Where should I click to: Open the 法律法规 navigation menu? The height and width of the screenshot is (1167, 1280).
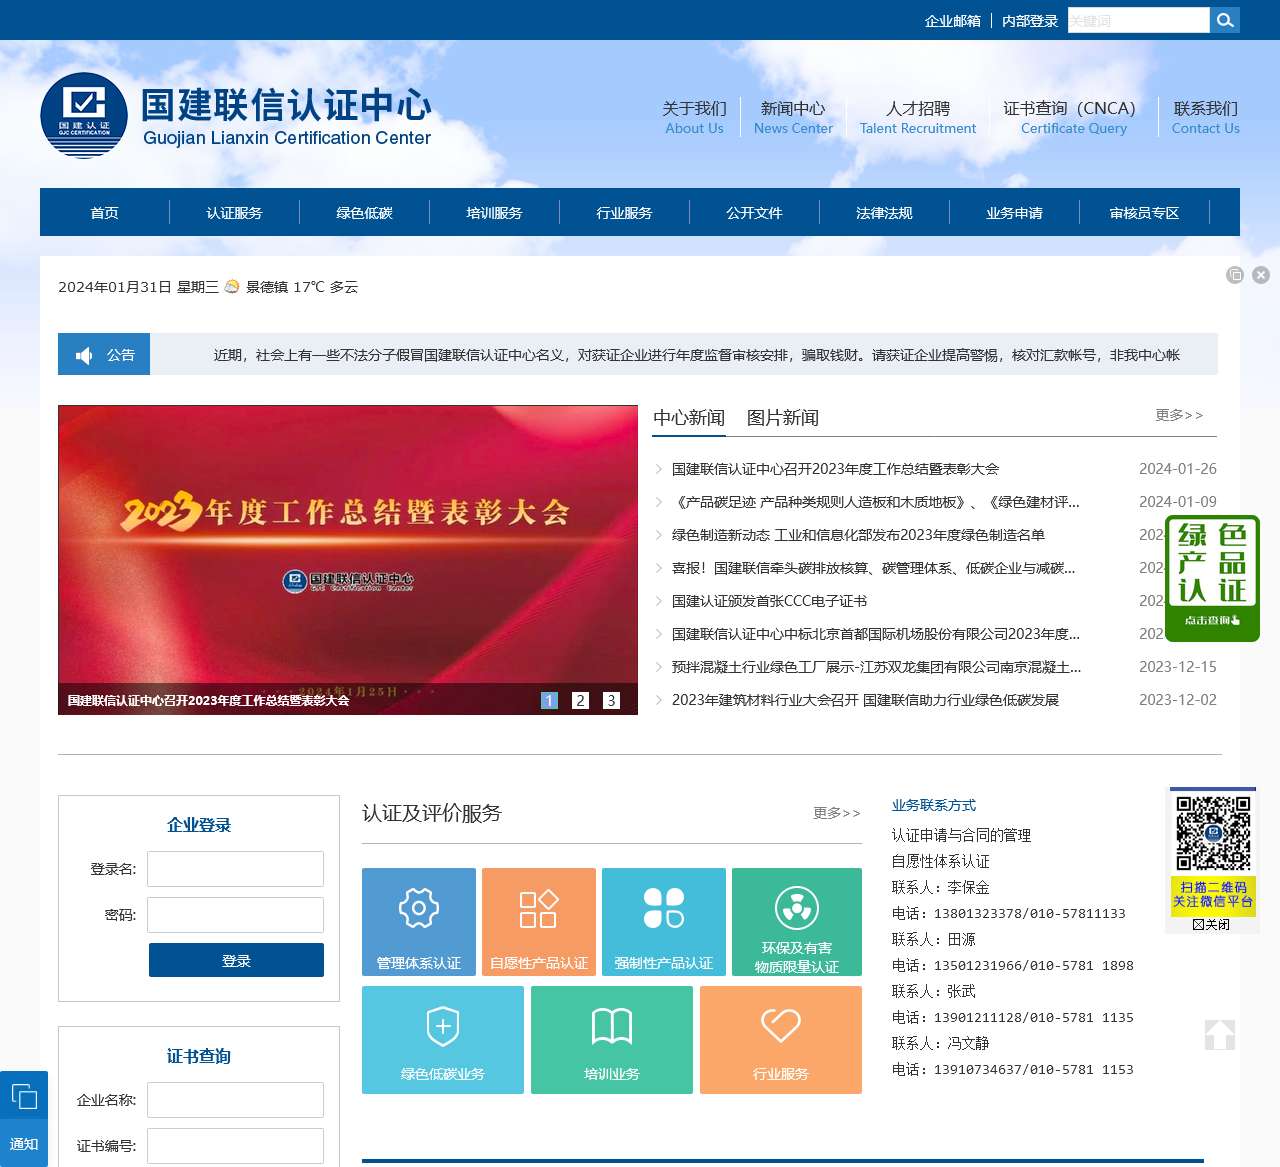coord(885,212)
